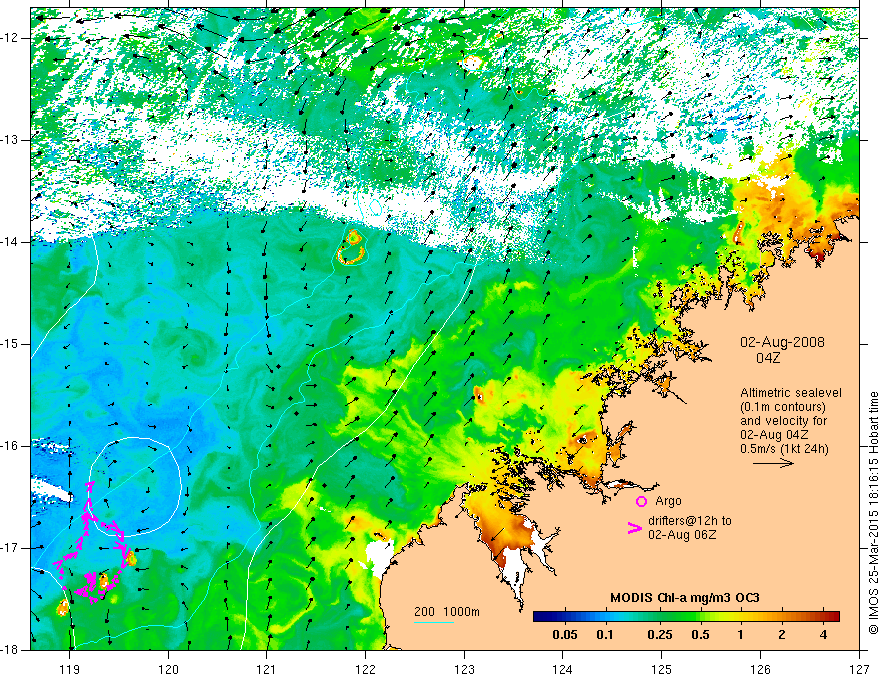Click the latitude axis label '-16'

tap(10, 446)
